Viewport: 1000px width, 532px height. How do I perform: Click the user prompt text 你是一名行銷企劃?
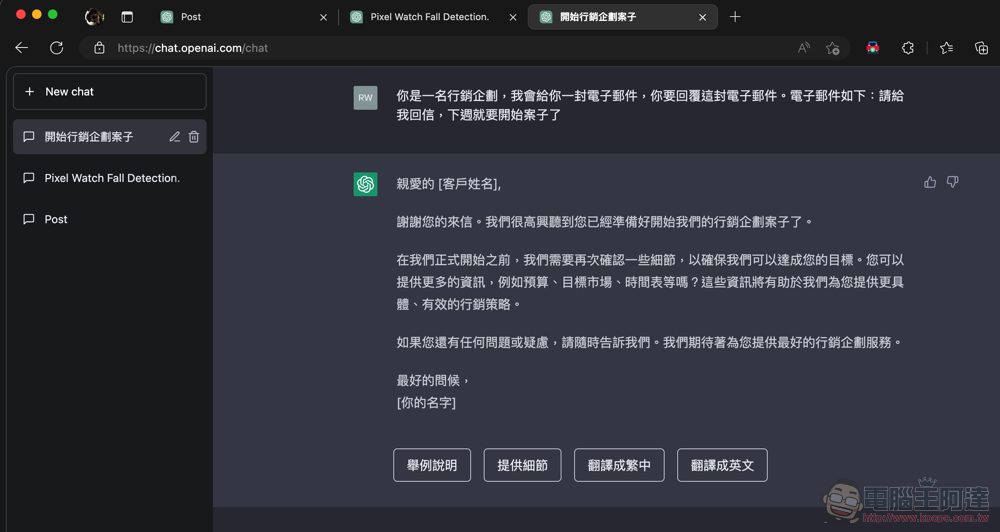pyautogui.click(x=650, y=105)
